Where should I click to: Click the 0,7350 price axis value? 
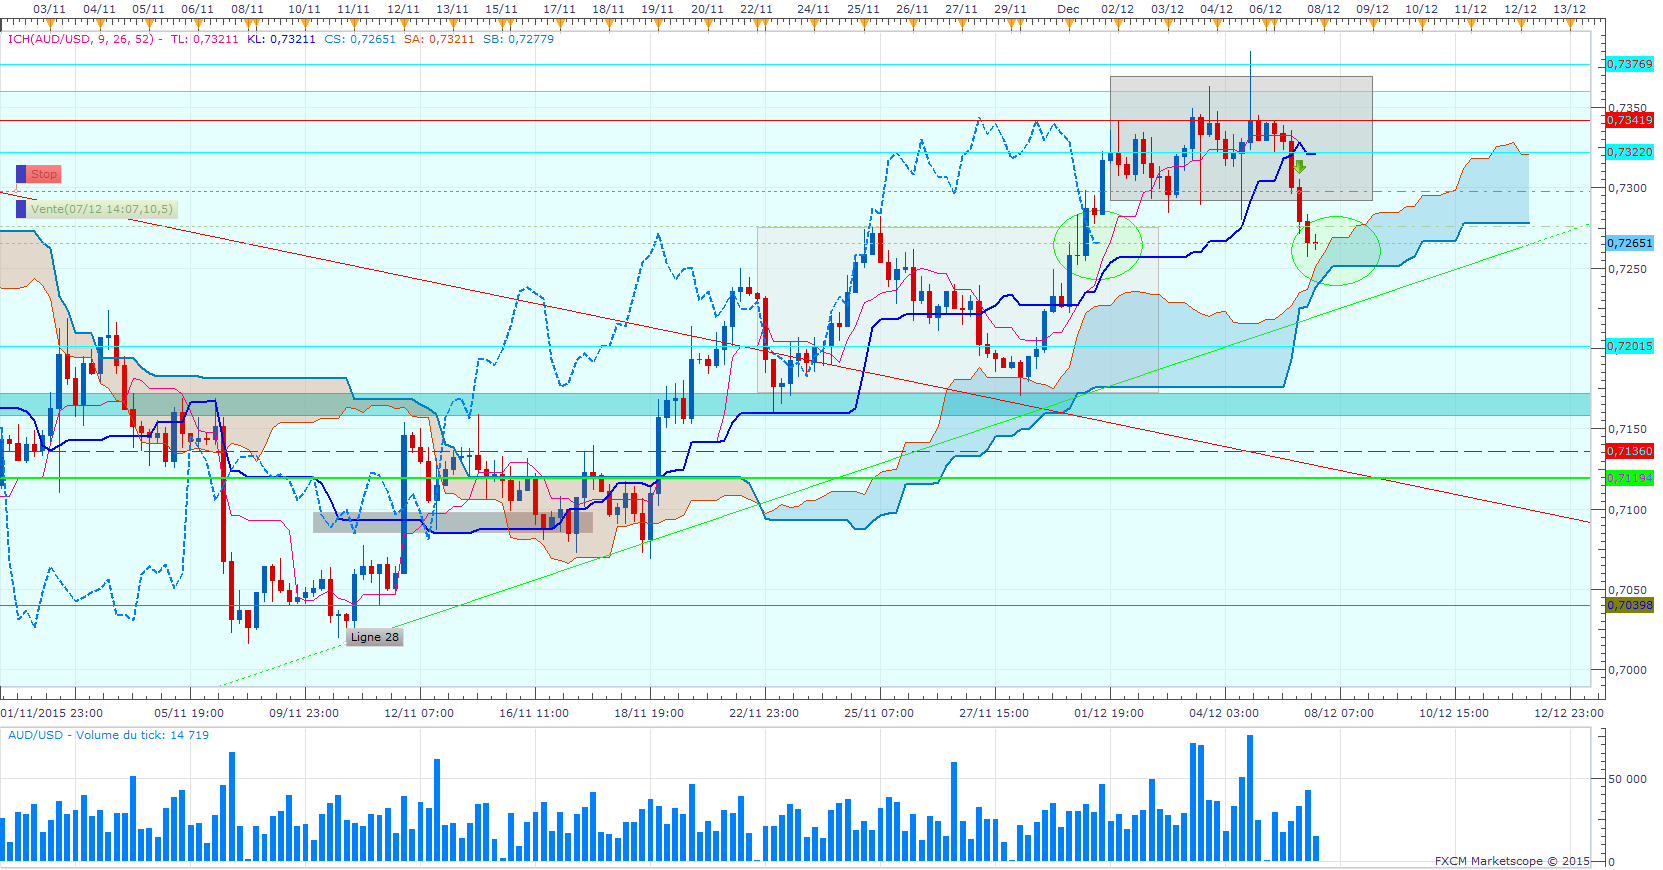[1627, 108]
